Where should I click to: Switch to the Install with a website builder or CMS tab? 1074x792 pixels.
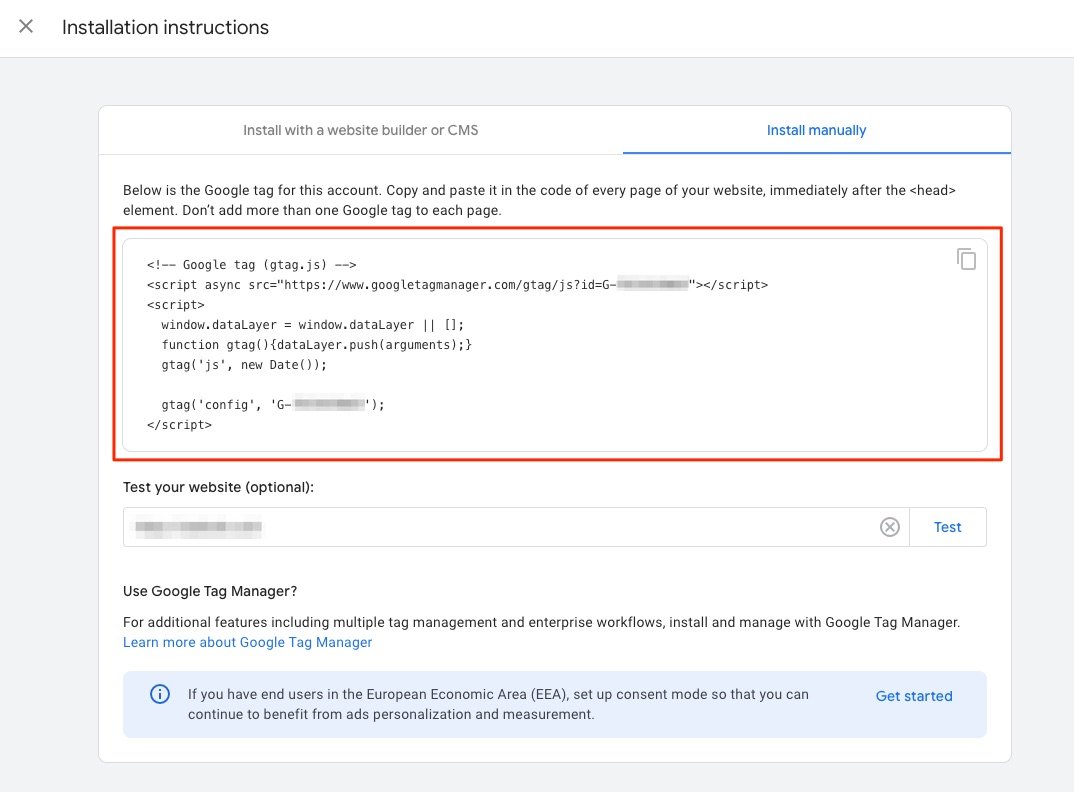click(x=360, y=130)
